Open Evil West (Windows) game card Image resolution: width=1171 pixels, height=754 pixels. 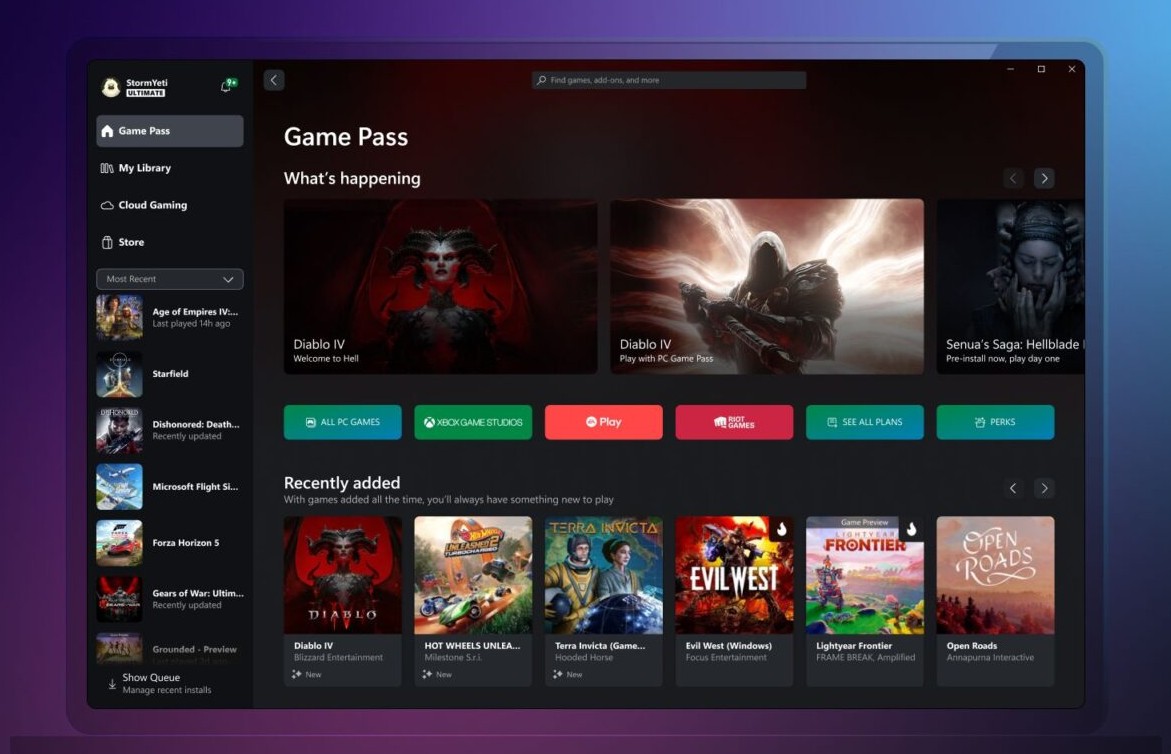[x=734, y=601]
